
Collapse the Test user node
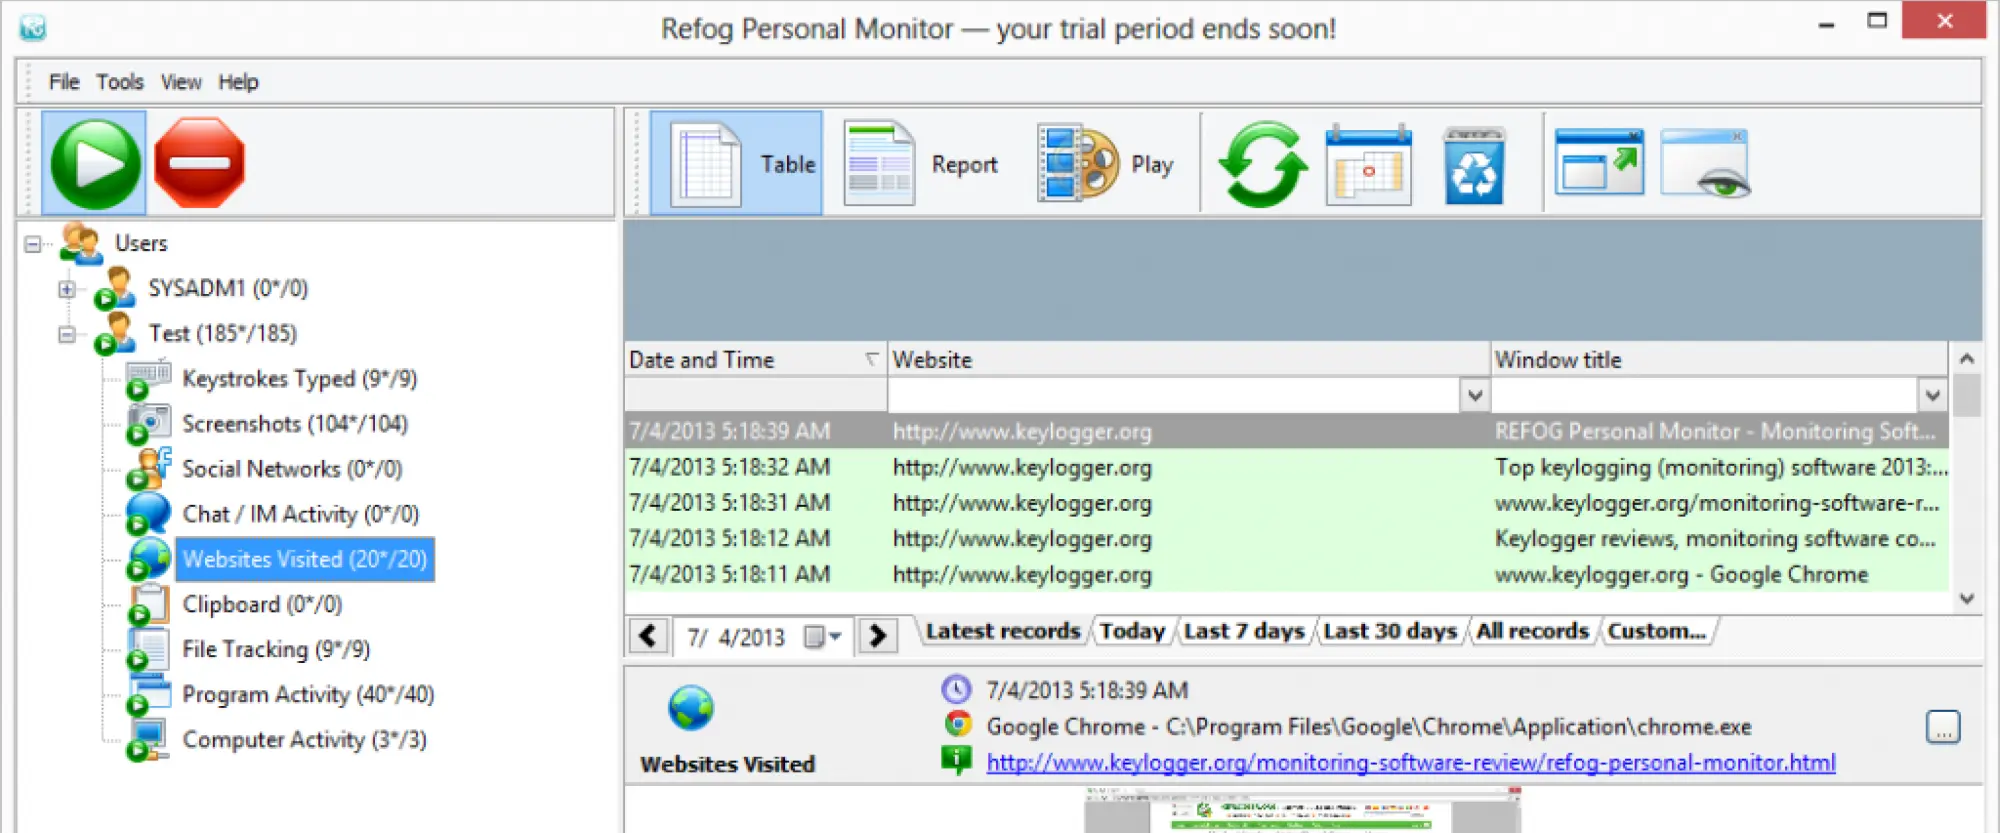coord(67,334)
